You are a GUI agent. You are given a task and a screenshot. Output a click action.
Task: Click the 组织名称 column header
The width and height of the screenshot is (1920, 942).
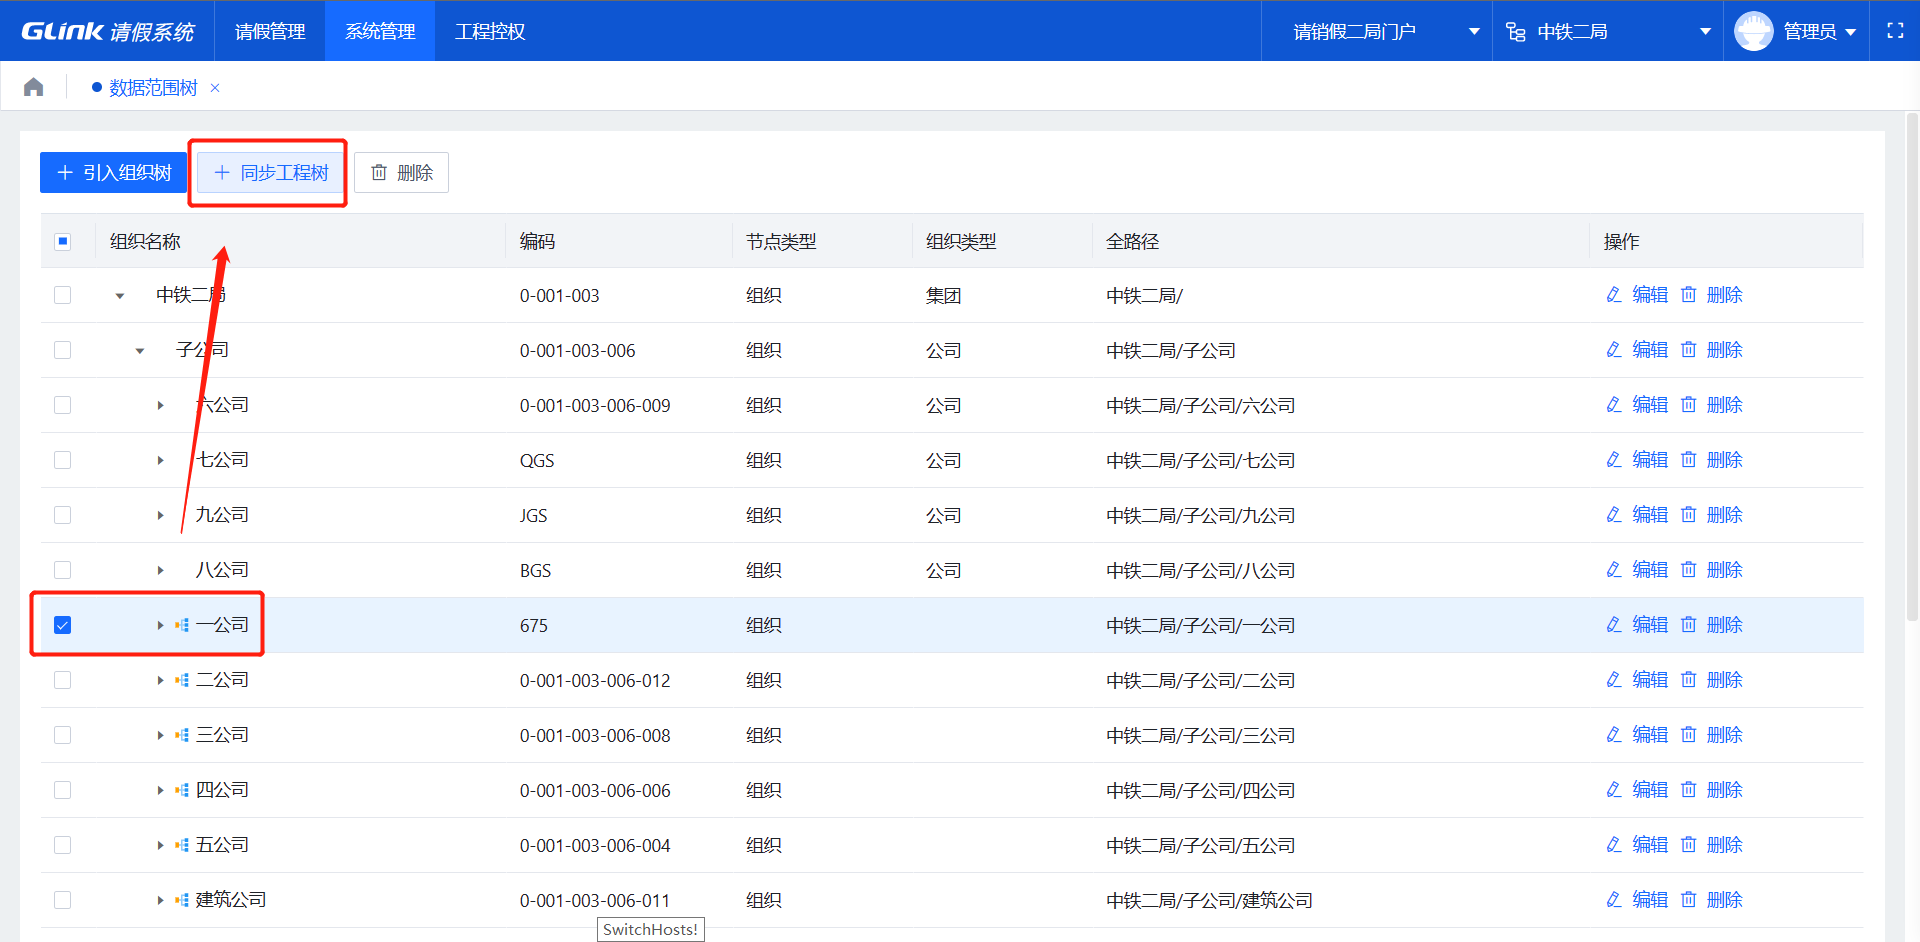coord(145,241)
